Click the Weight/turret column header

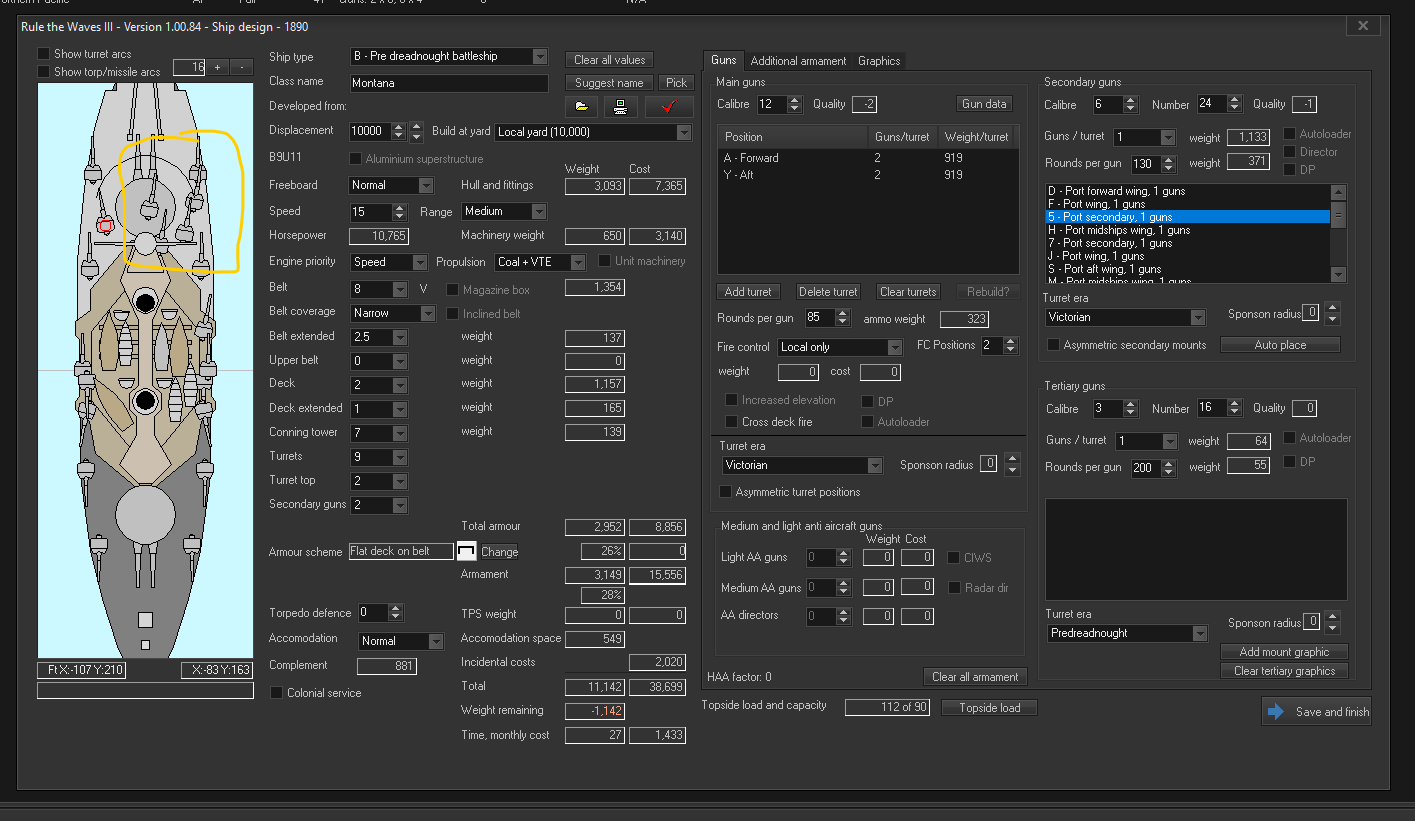coord(975,136)
